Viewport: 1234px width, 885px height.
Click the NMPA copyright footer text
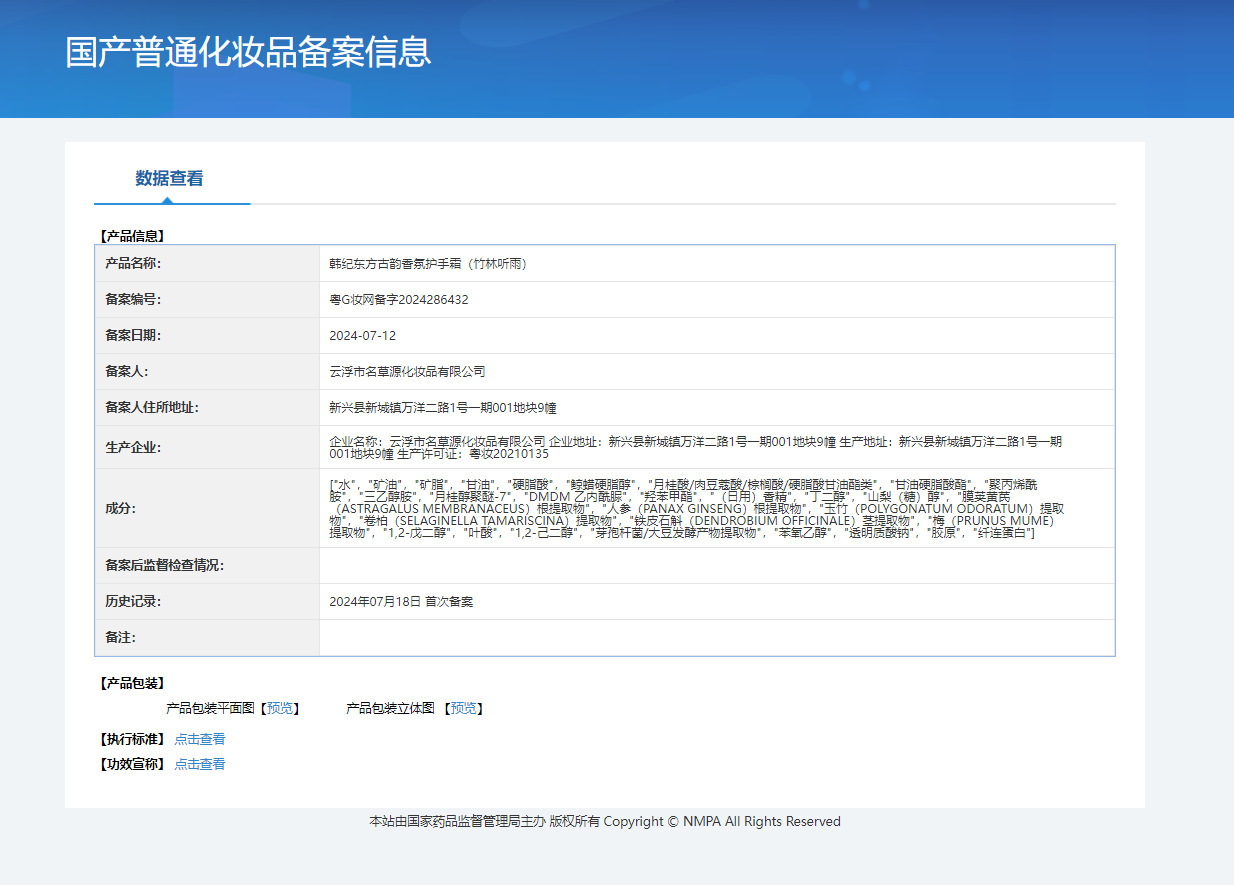point(605,821)
